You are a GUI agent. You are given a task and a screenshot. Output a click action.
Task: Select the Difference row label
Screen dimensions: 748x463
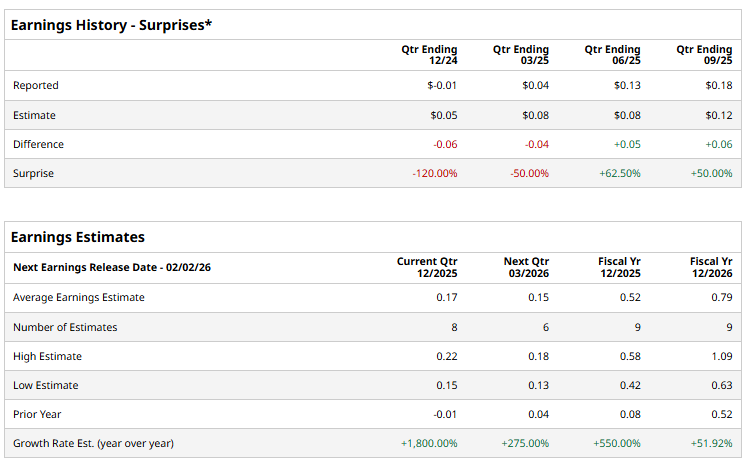point(38,144)
